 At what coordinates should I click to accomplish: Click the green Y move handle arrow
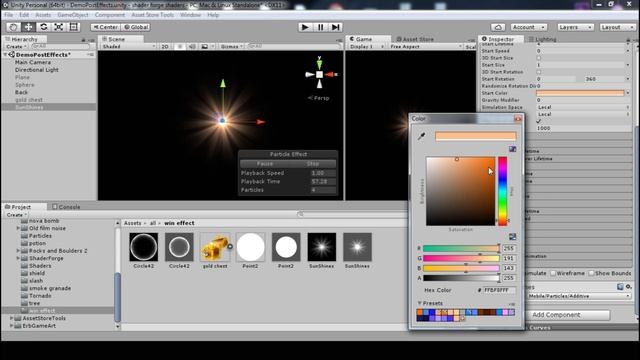tap(223, 83)
